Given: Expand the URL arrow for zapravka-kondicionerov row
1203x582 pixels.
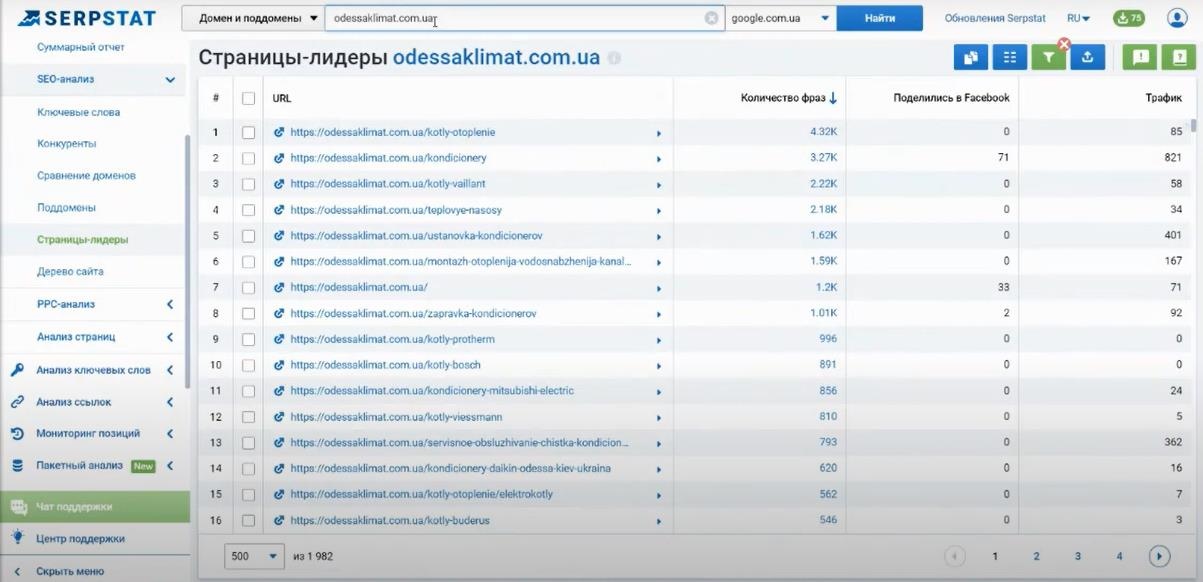Looking at the screenshot, I should coord(659,314).
